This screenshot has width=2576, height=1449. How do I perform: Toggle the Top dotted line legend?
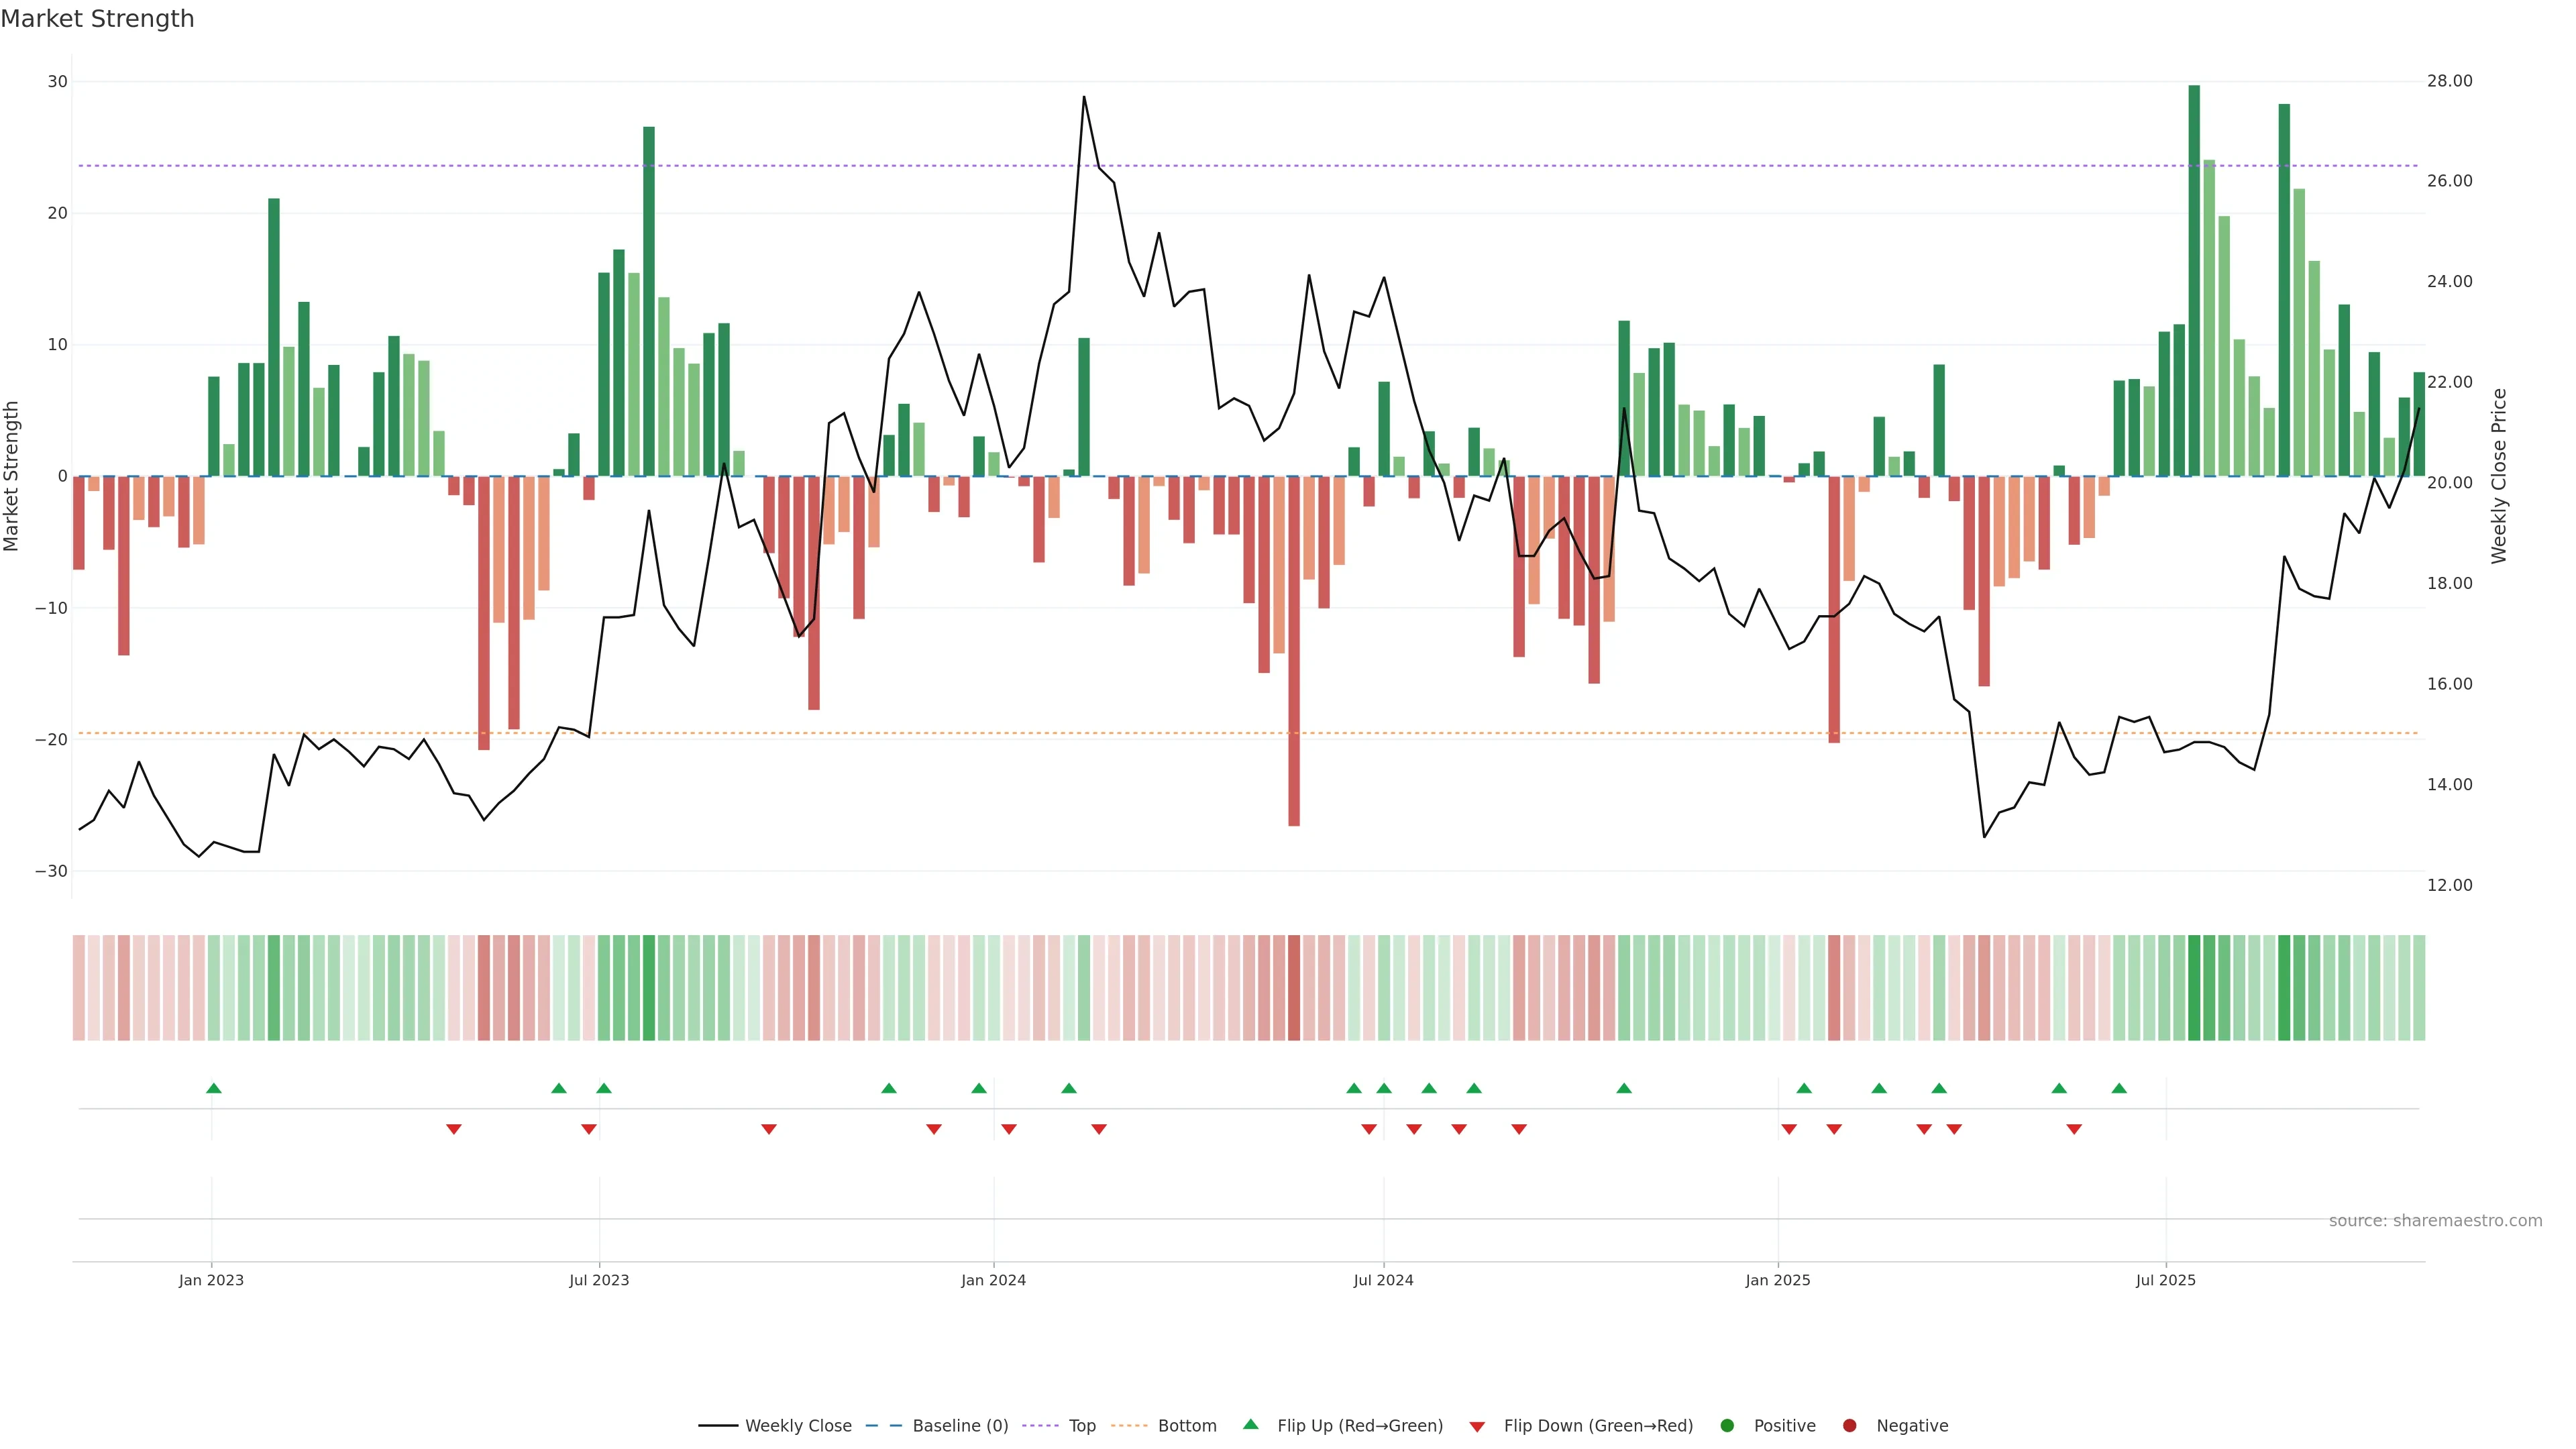[x=1081, y=1426]
